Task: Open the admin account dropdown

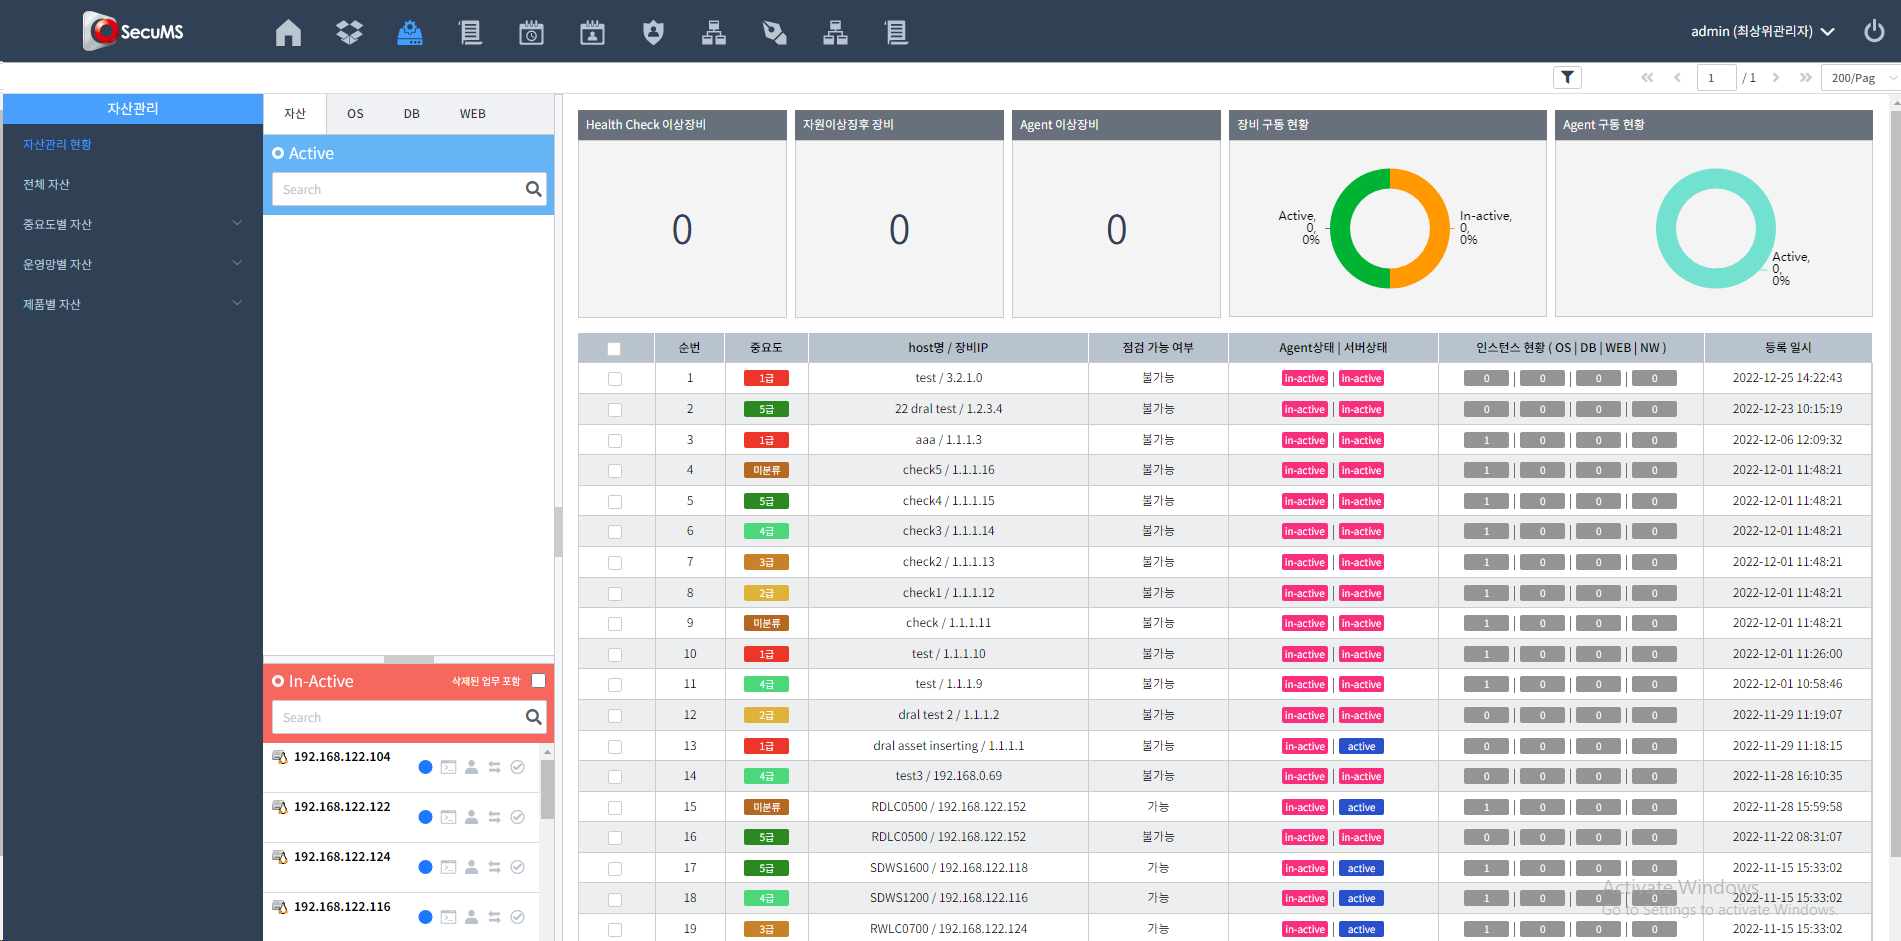Action: click(1761, 32)
